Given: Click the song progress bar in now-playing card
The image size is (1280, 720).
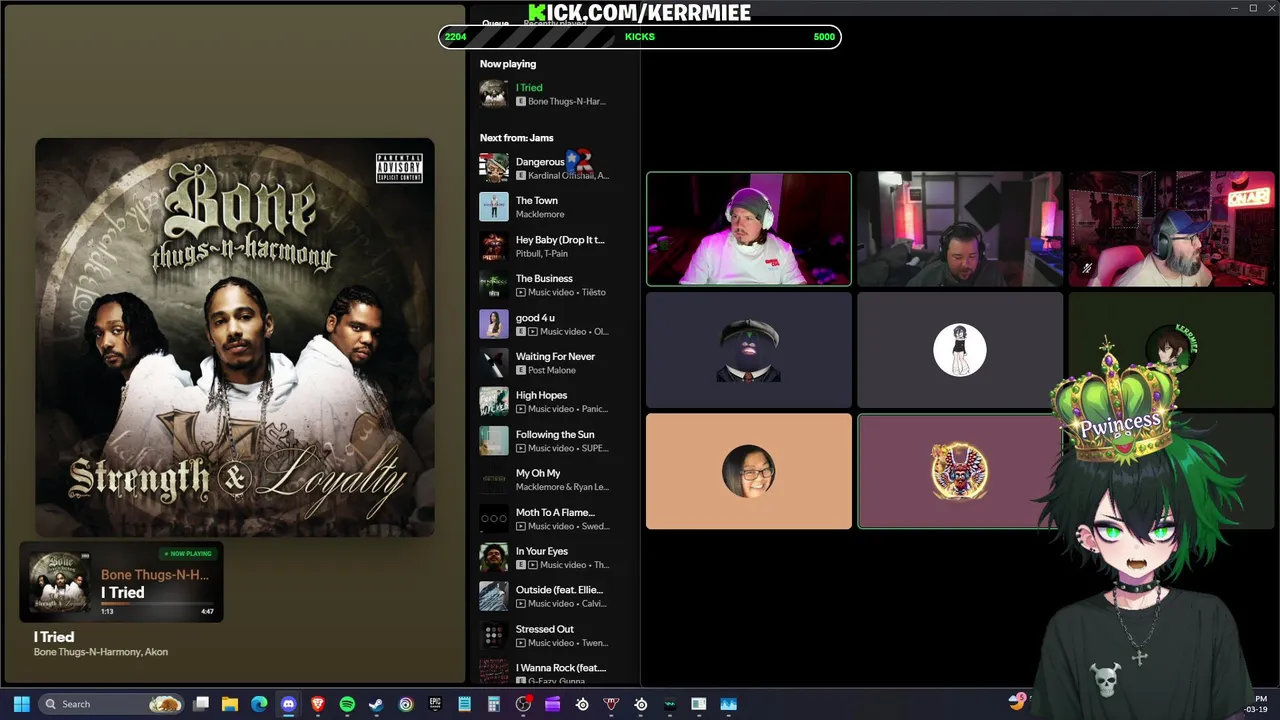Looking at the screenshot, I should pos(156,604).
